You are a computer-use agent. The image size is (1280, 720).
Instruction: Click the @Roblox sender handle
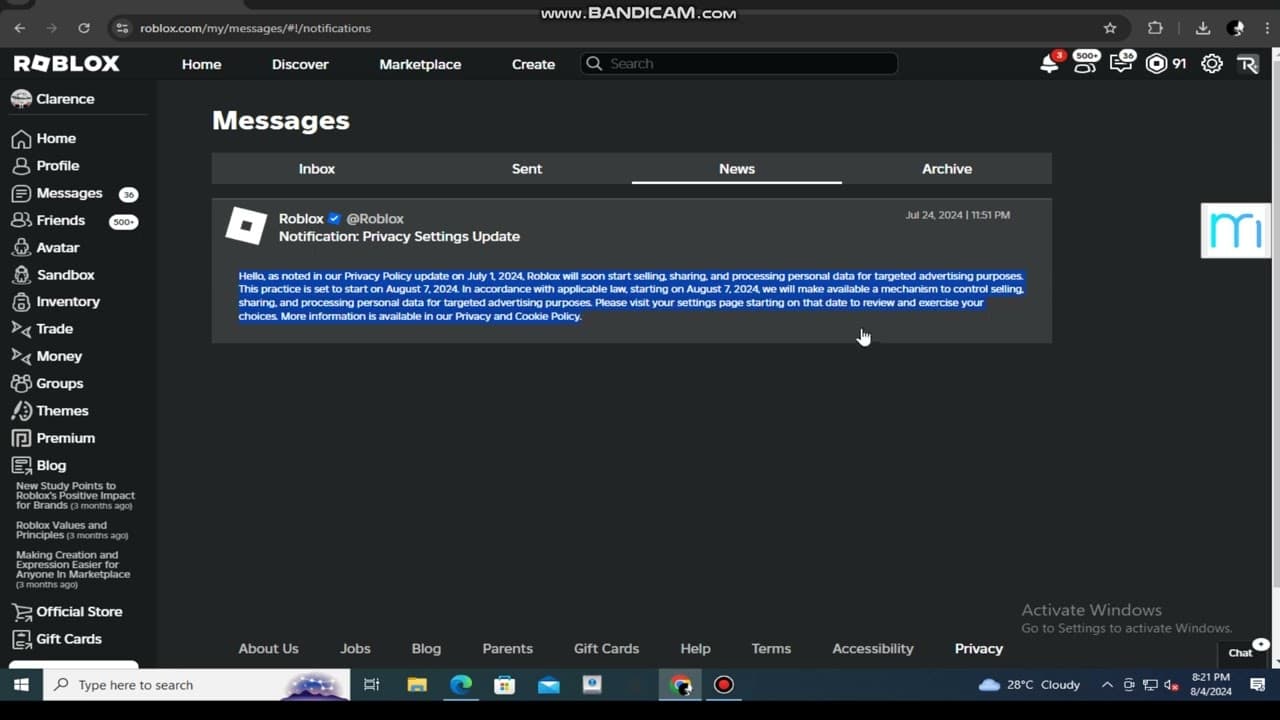[x=375, y=219]
